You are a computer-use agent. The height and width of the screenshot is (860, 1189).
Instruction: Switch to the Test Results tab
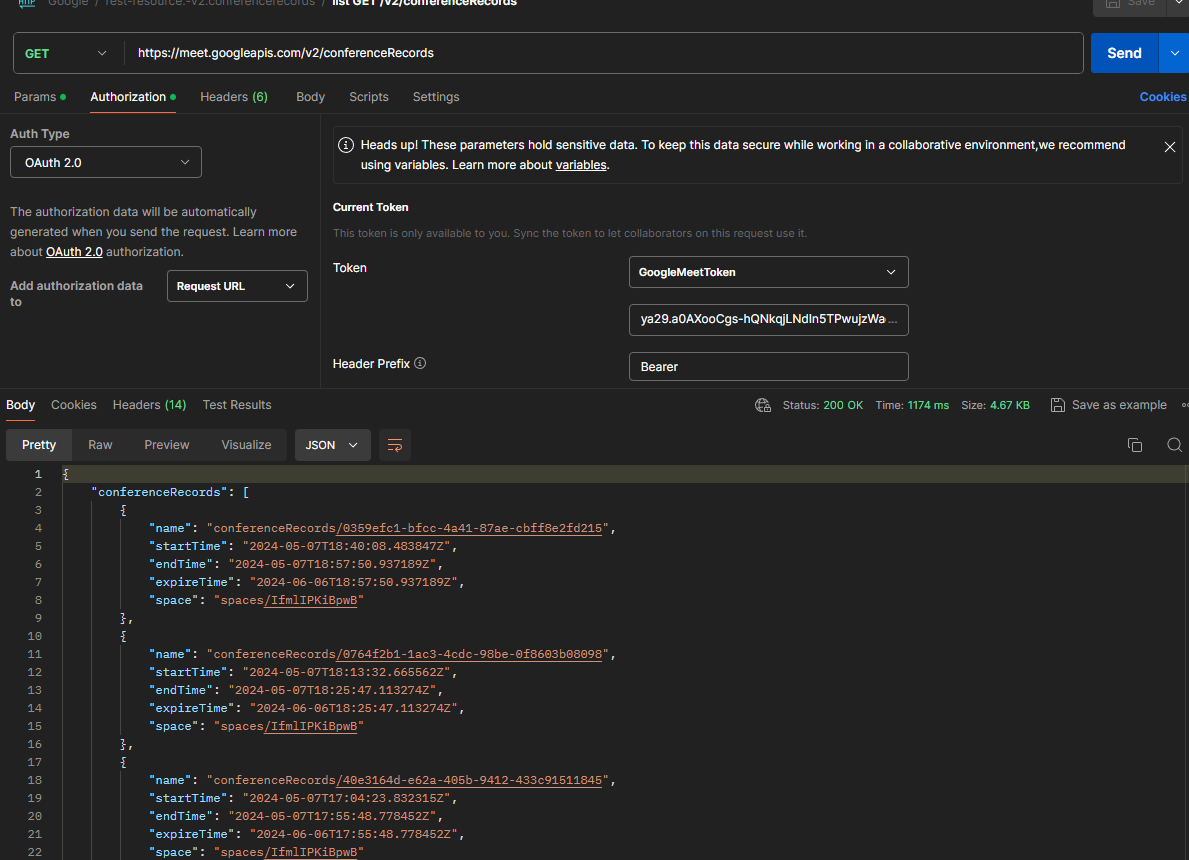237,405
